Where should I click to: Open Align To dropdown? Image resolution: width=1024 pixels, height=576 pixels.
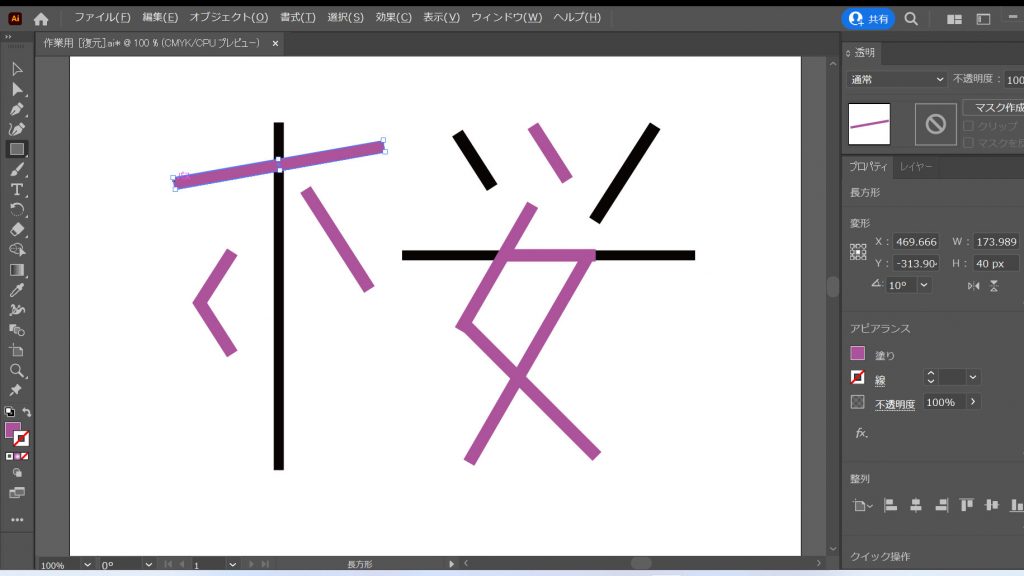point(862,505)
